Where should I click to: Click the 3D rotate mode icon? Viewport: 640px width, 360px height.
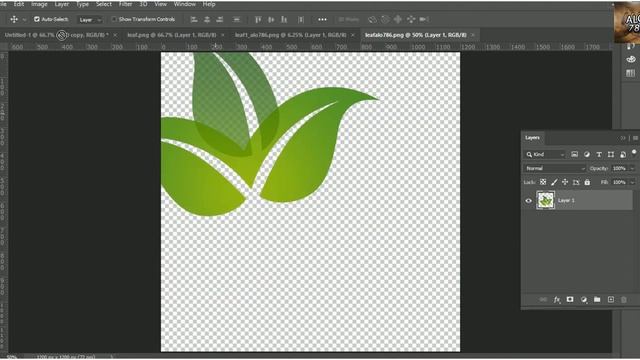tap(372, 19)
